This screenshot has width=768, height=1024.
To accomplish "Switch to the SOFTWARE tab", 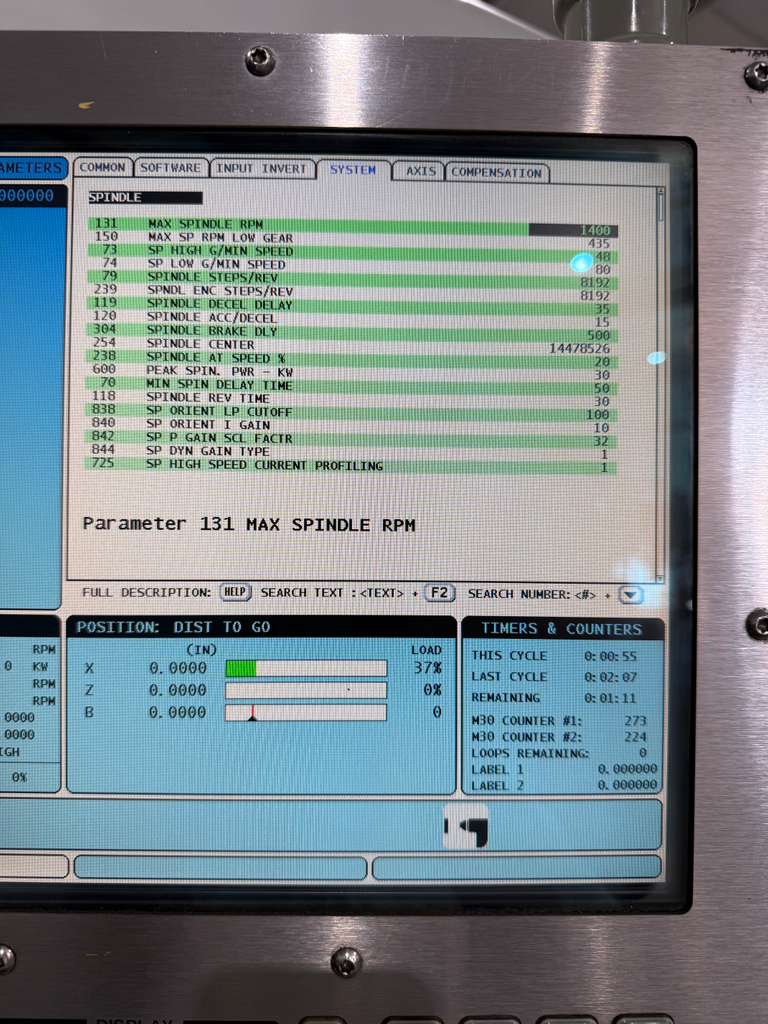I will coord(171,168).
